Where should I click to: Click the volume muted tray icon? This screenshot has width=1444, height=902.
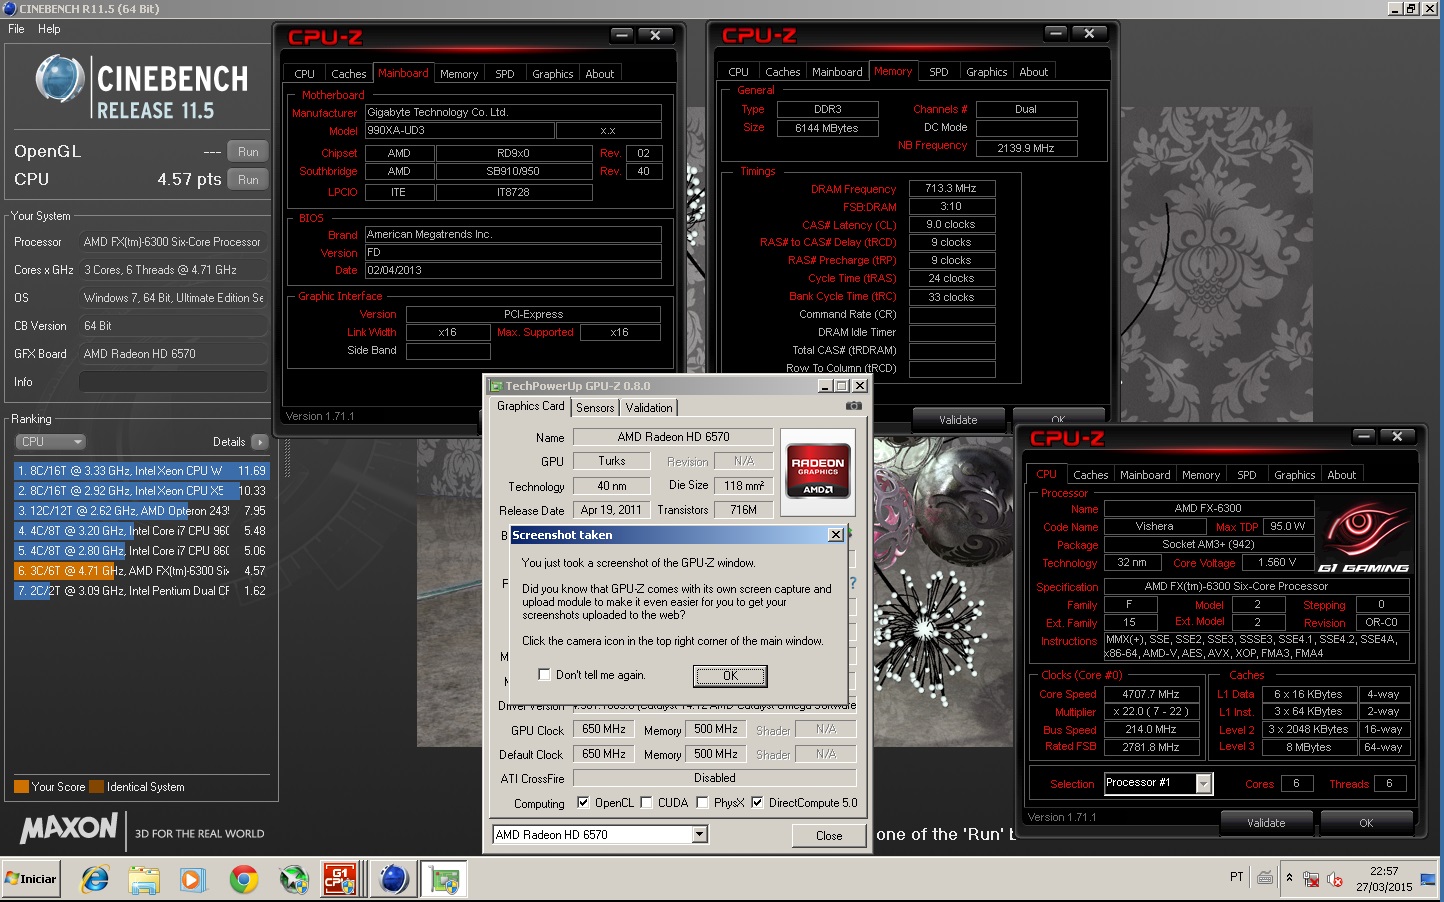tap(1335, 879)
